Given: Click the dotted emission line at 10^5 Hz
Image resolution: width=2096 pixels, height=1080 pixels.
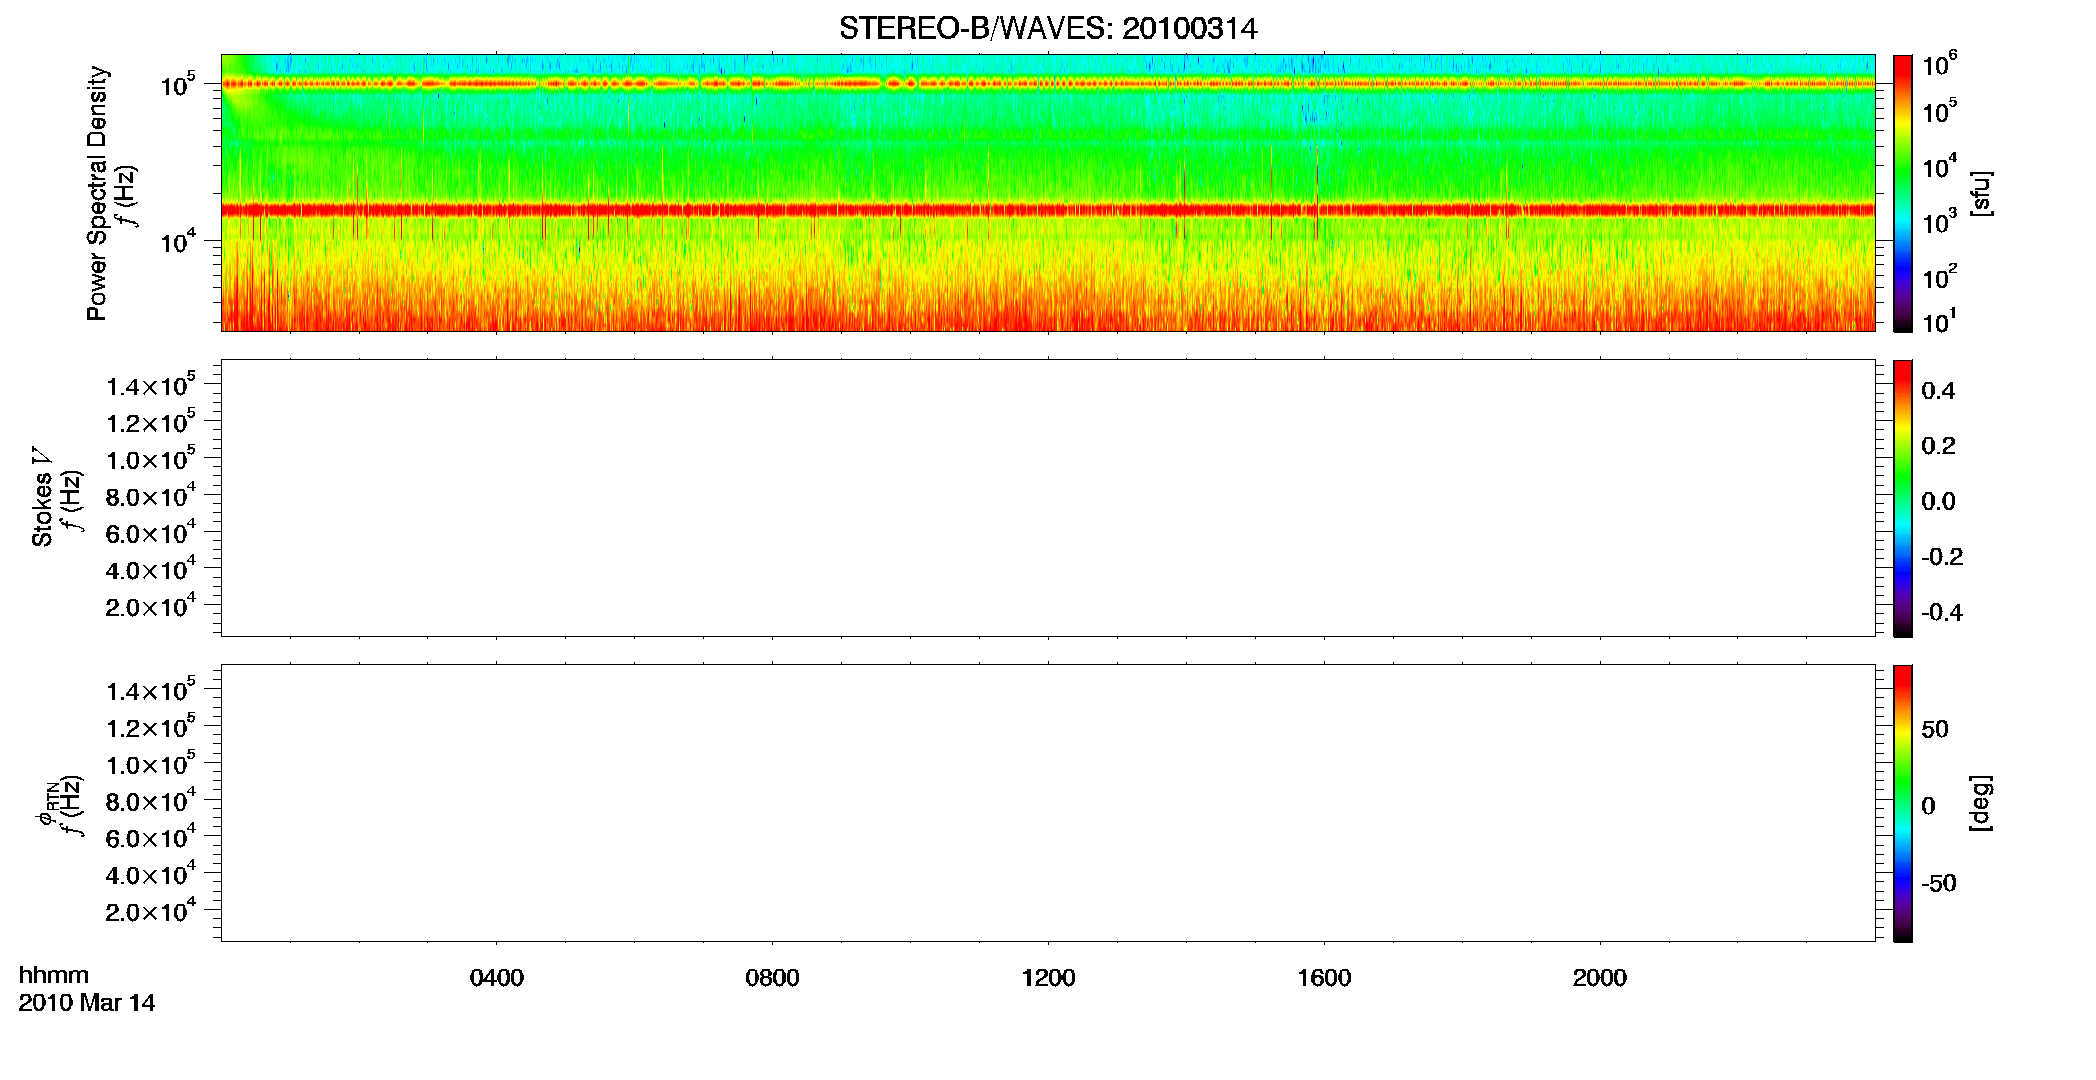Looking at the screenshot, I should tap(1048, 84).
